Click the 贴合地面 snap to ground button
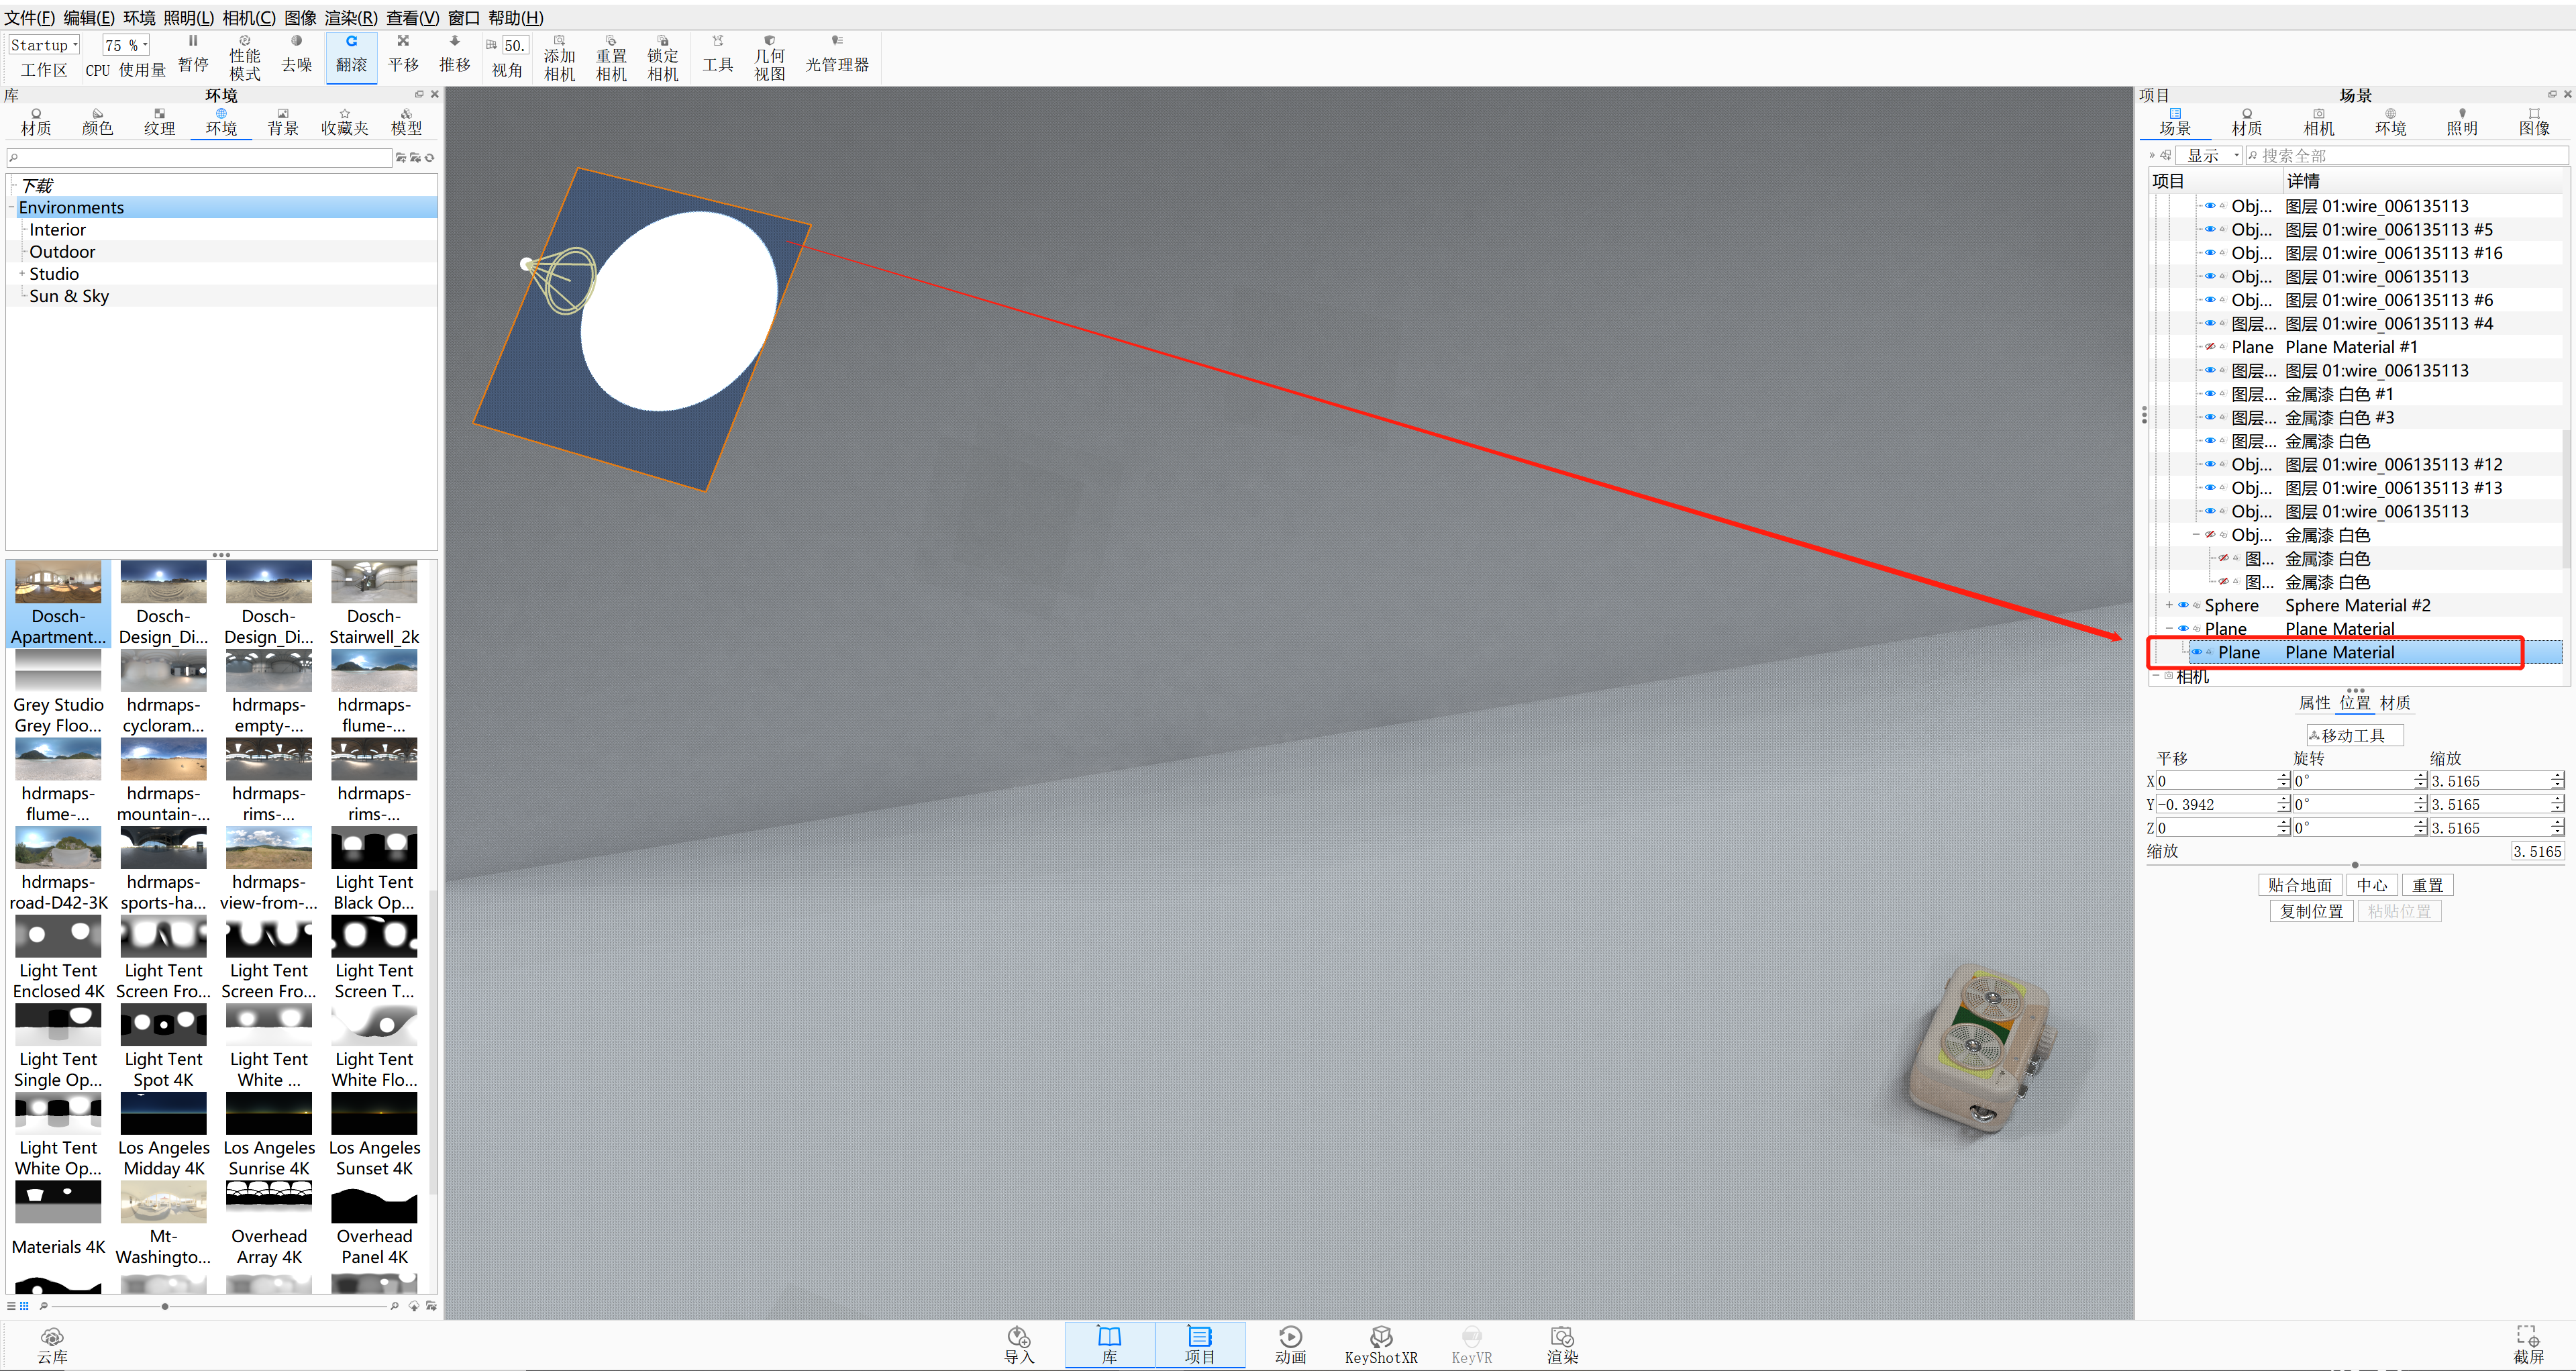 click(x=2299, y=885)
